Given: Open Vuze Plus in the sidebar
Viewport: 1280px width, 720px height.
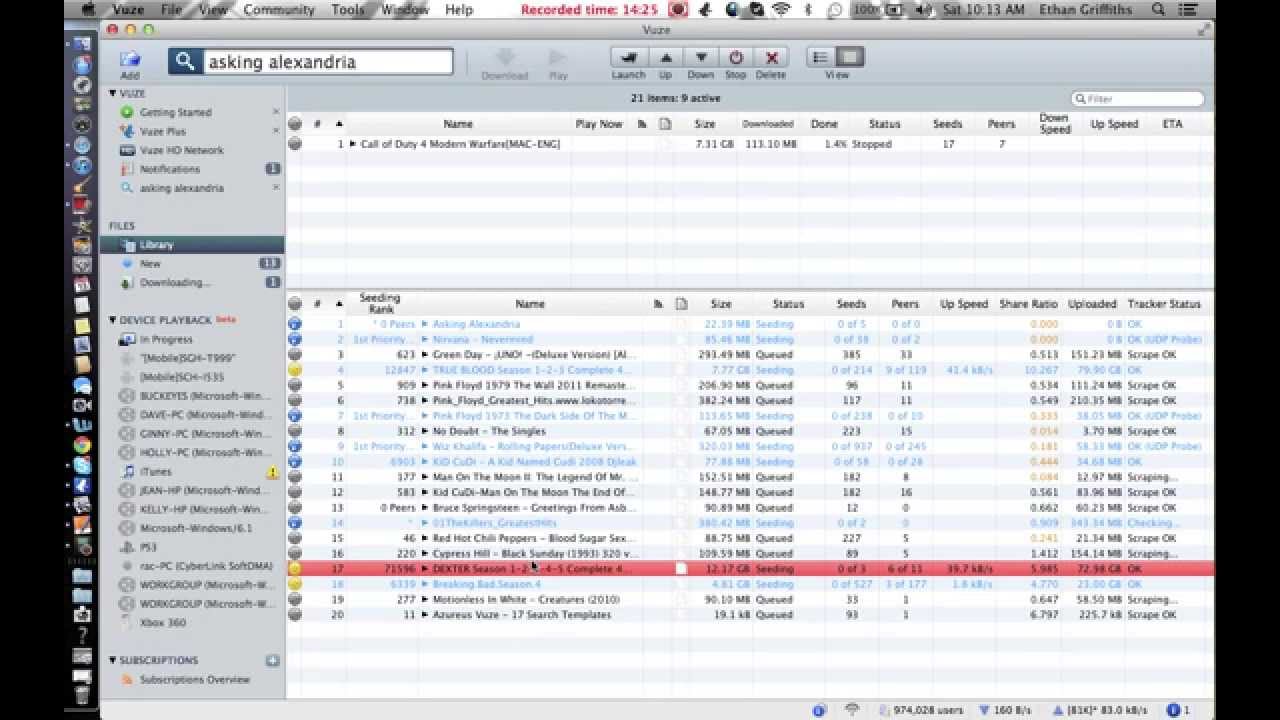Looking at the screenshot, I should coord(163,131).
